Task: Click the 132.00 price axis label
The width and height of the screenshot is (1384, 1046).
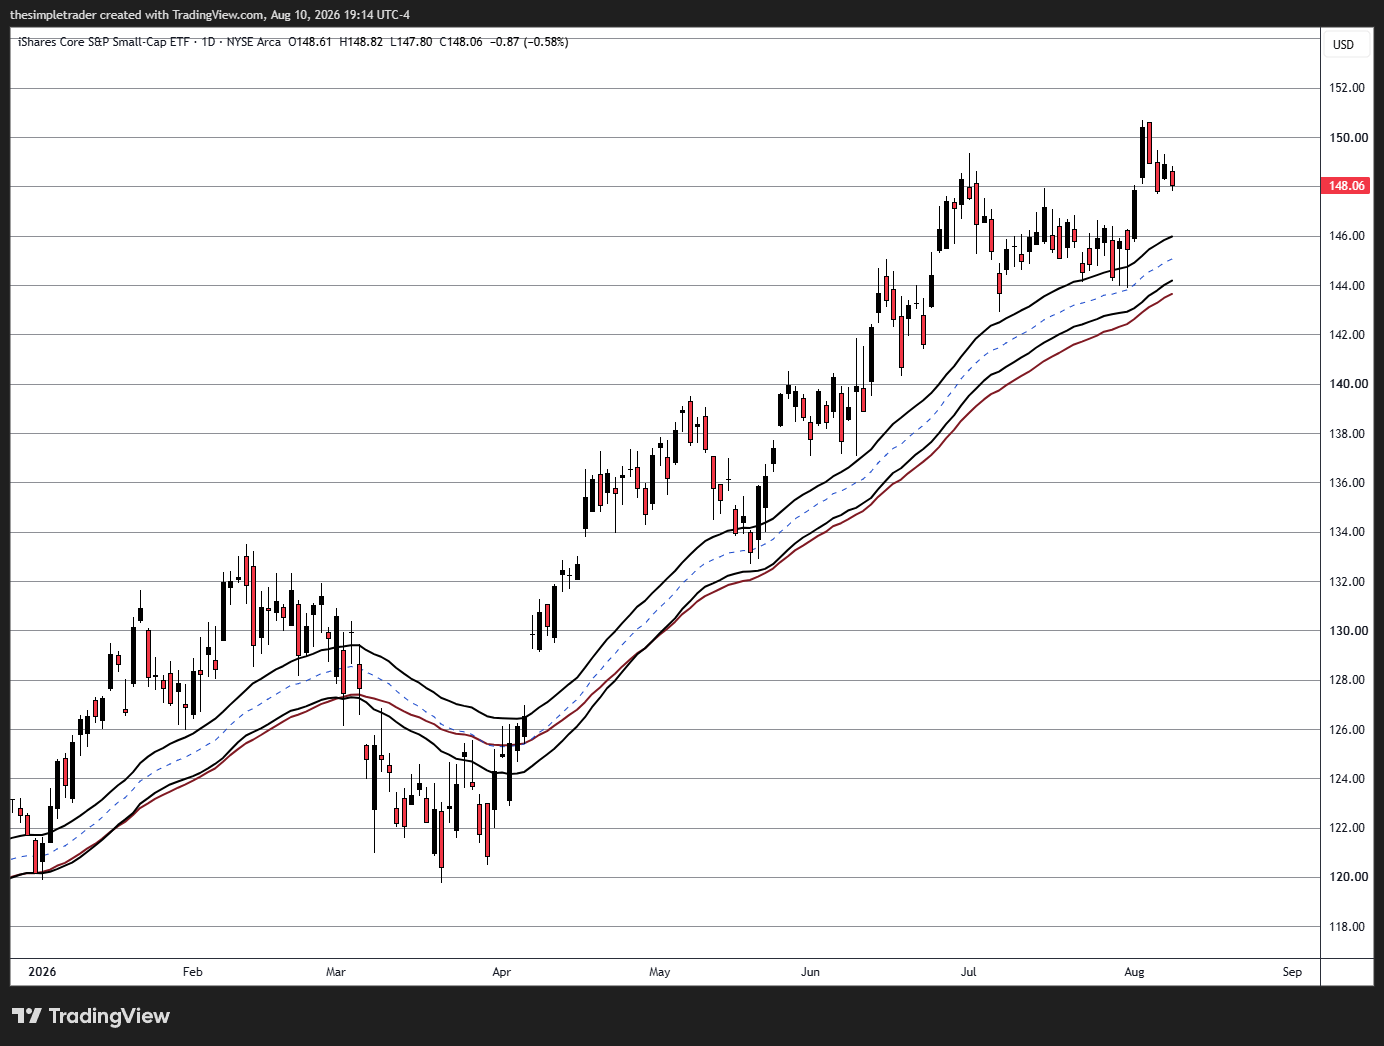Action: tap(1347, 582)
